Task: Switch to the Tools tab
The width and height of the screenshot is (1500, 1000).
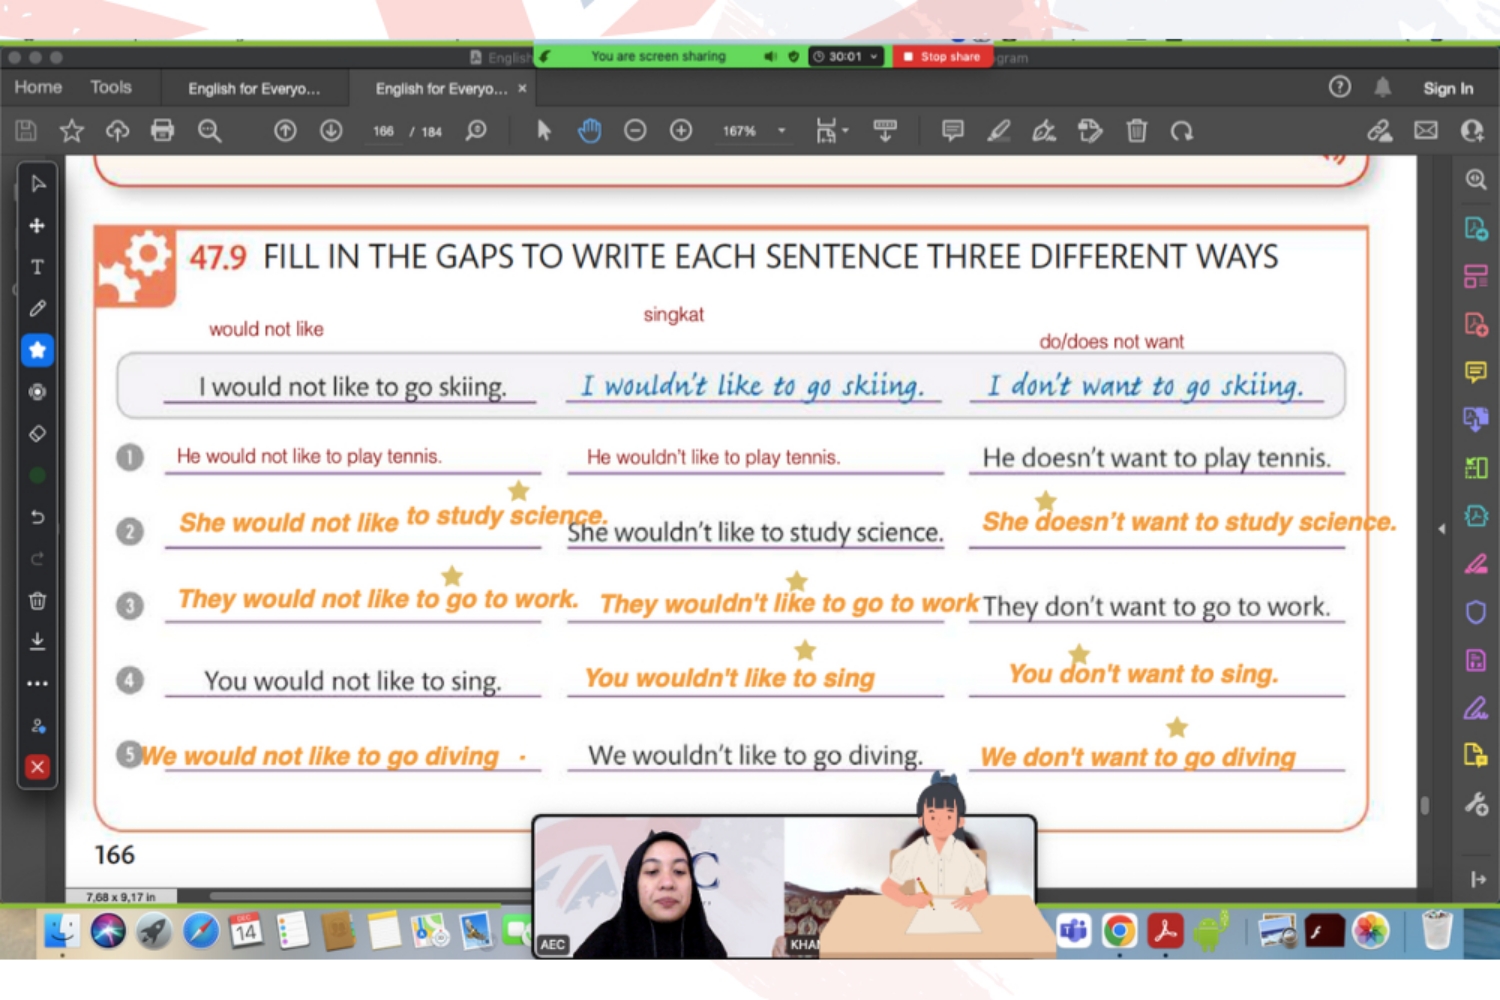Action: coord(111,87)
